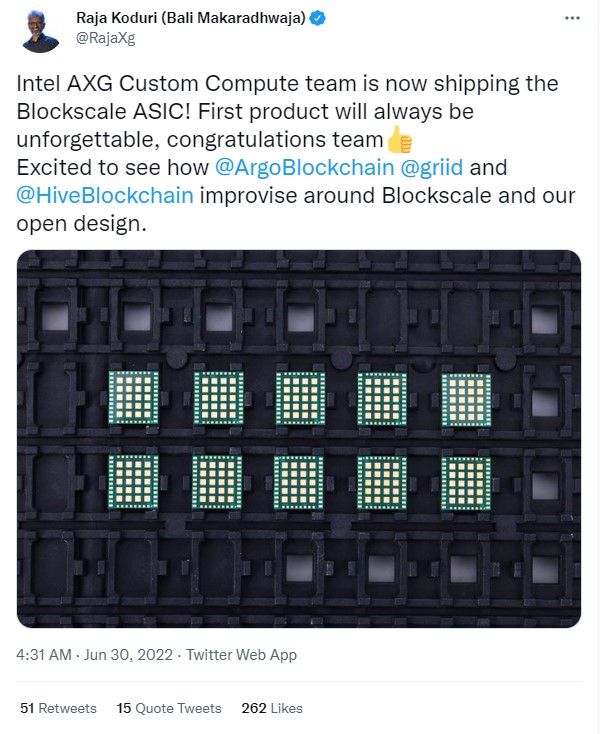Click the thumbs up emoji in tweet
The height and width of the screenshot is (734, 604).
point(399,140)
